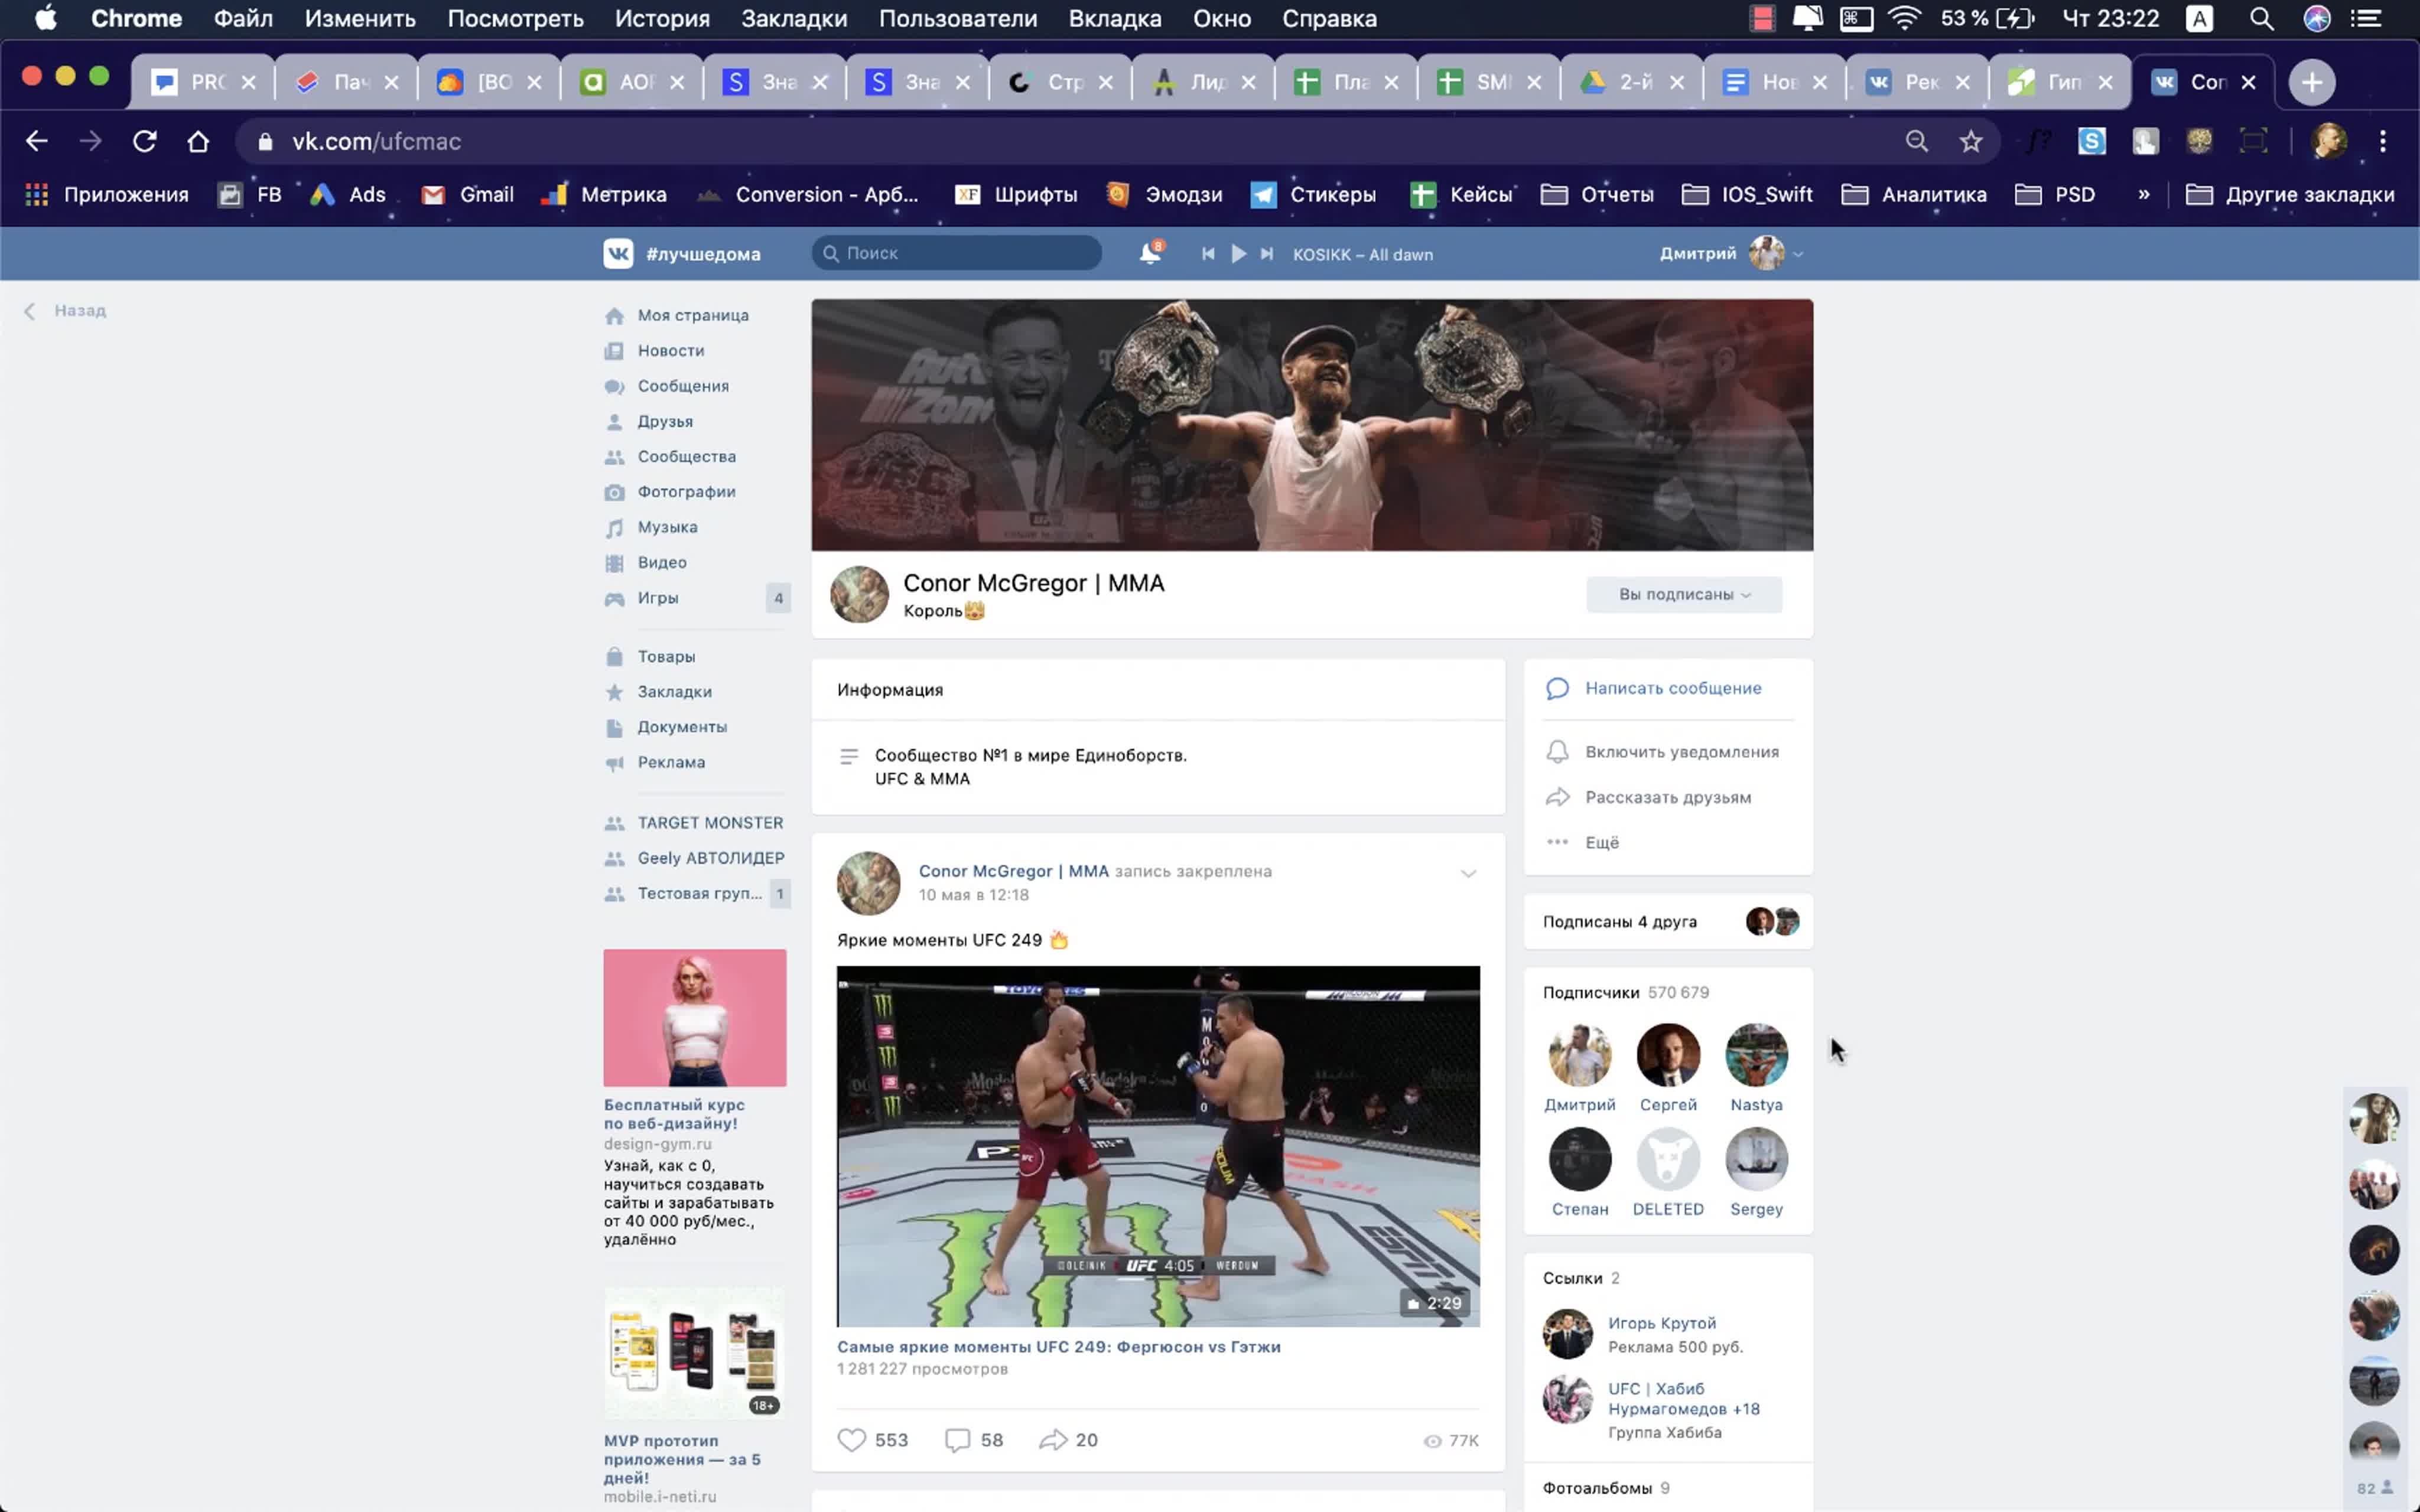Viewport: 2420px width, 1512px height.
Task: Open the Самые яркие моменты UFC 249 link
Action: coord(1058,1347)
